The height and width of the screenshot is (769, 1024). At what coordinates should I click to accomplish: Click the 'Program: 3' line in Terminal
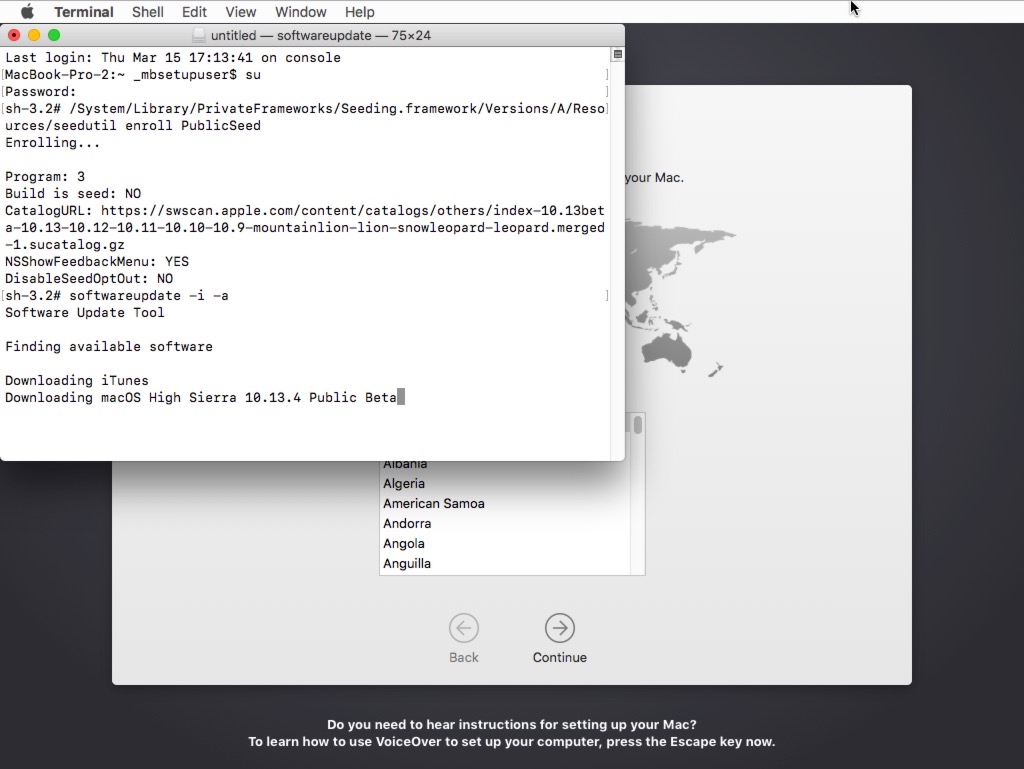pyautogui.click(x=44, y=177)
